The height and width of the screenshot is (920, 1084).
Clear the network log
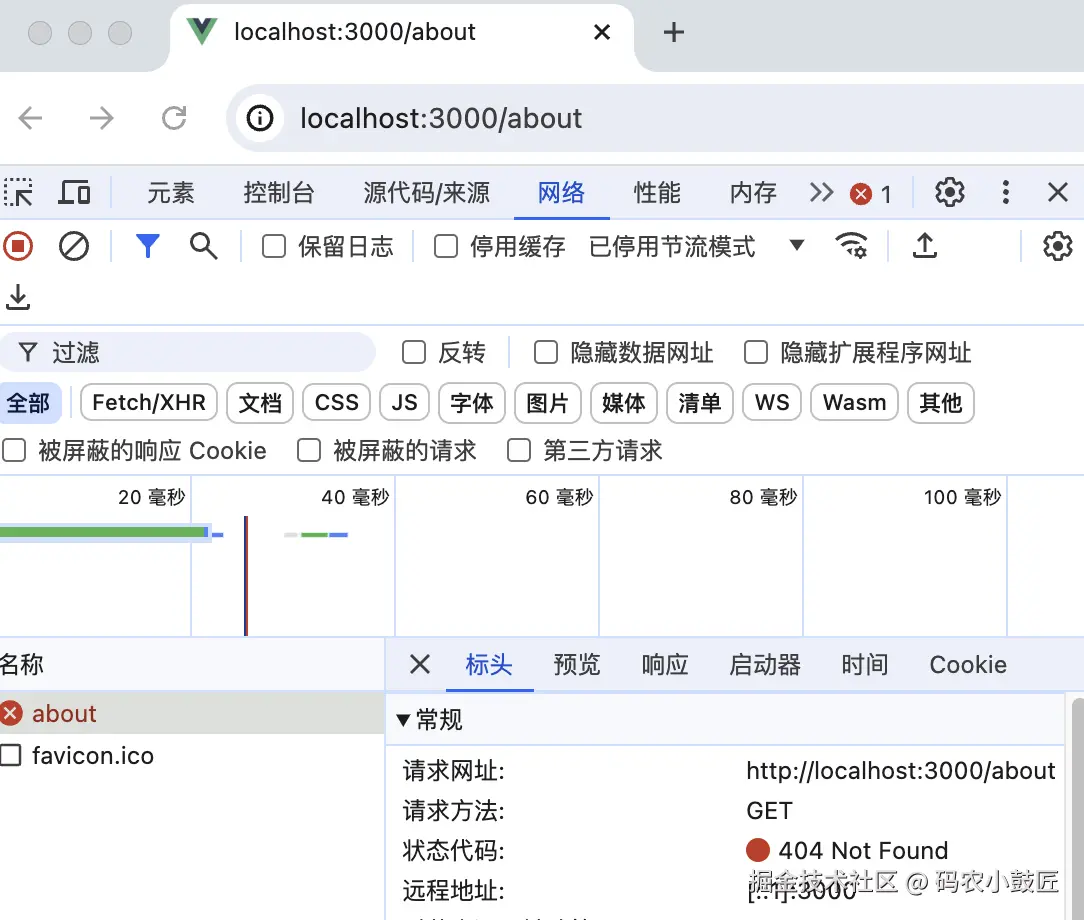point(74,246)
